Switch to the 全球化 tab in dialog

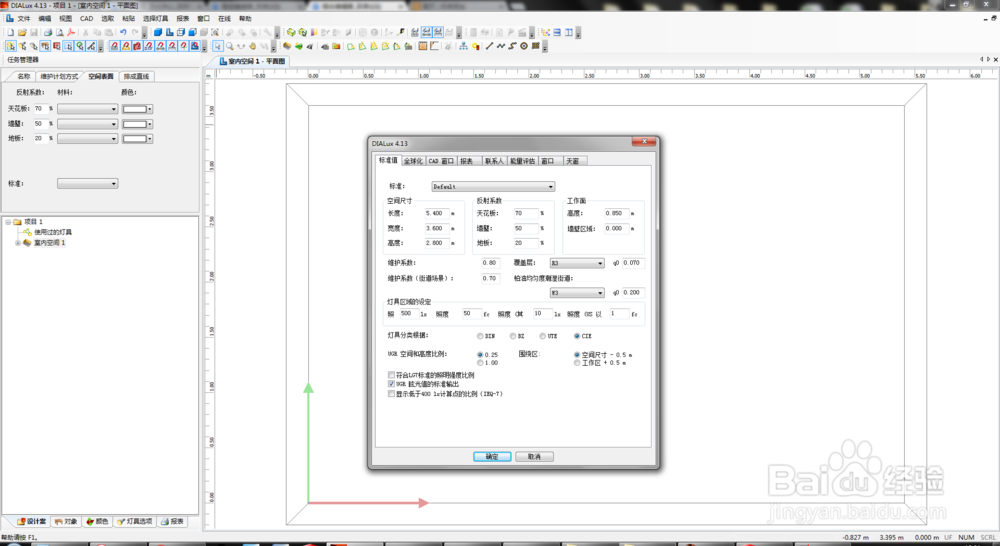pyautogui.click(x=413, y=161)
